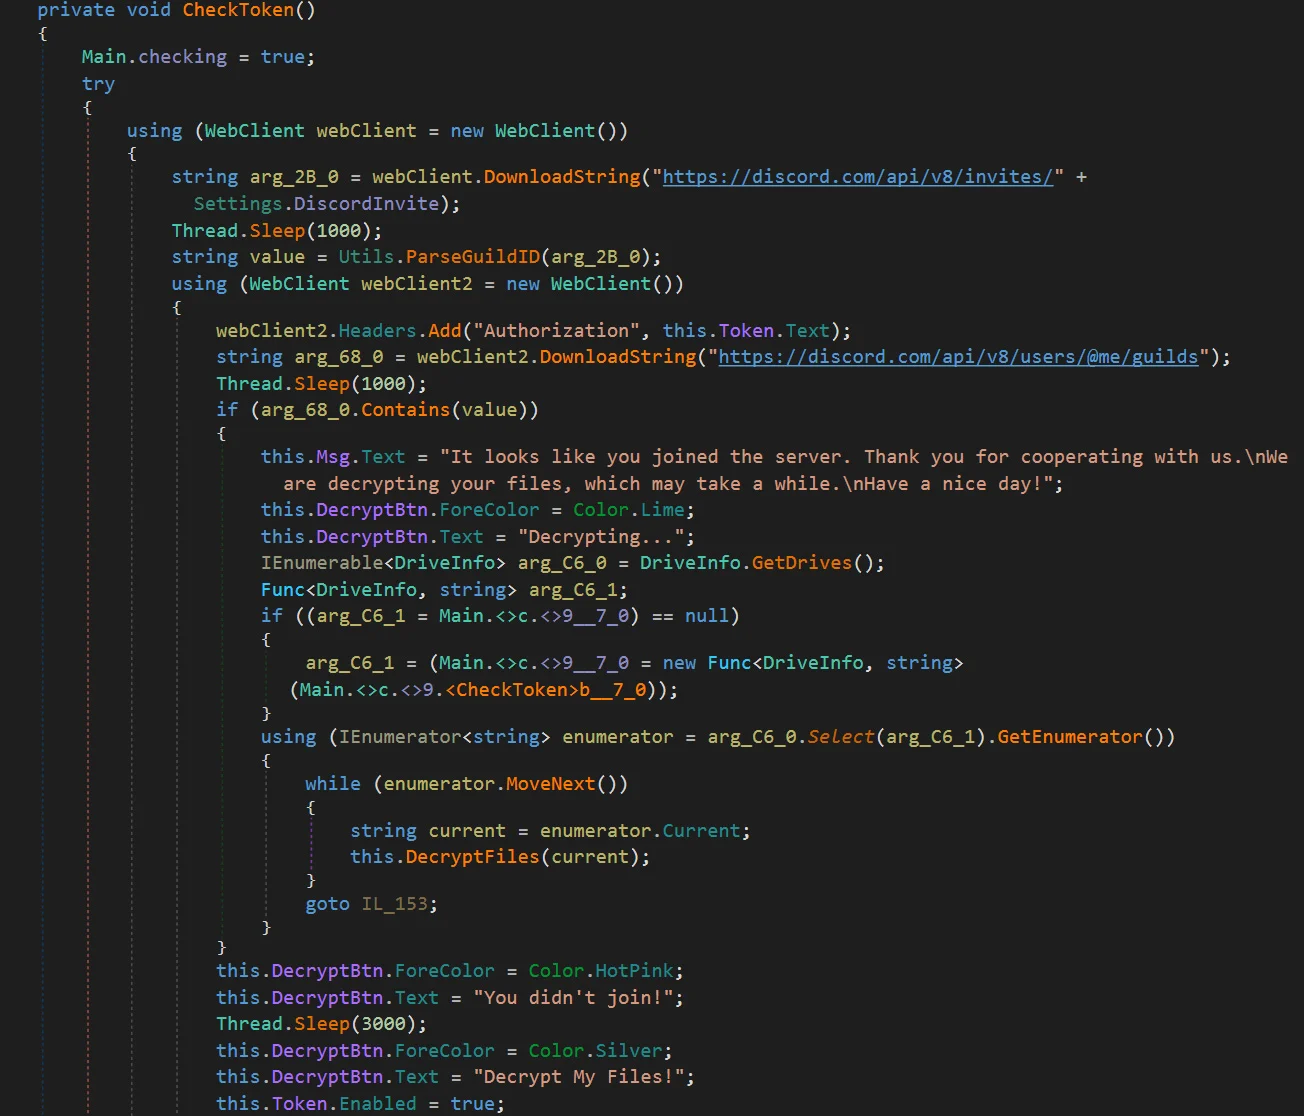Click 'arg_68_0' in the string declaration
The height and width of the screenshot is (1116, 1304).
click(339, 357)
